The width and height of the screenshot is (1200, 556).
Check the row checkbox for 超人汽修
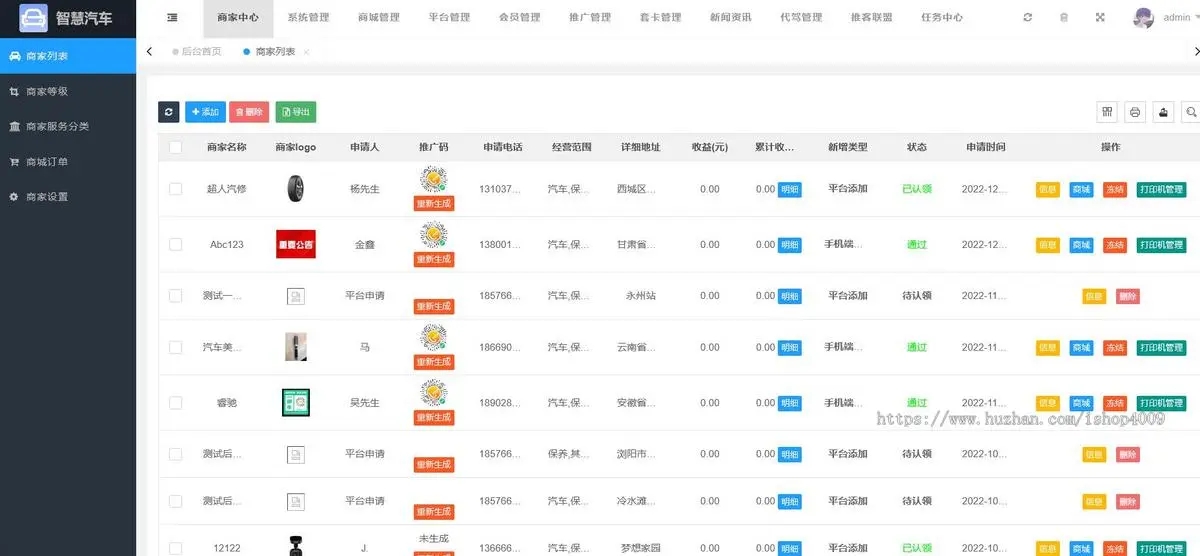point(176,189)
